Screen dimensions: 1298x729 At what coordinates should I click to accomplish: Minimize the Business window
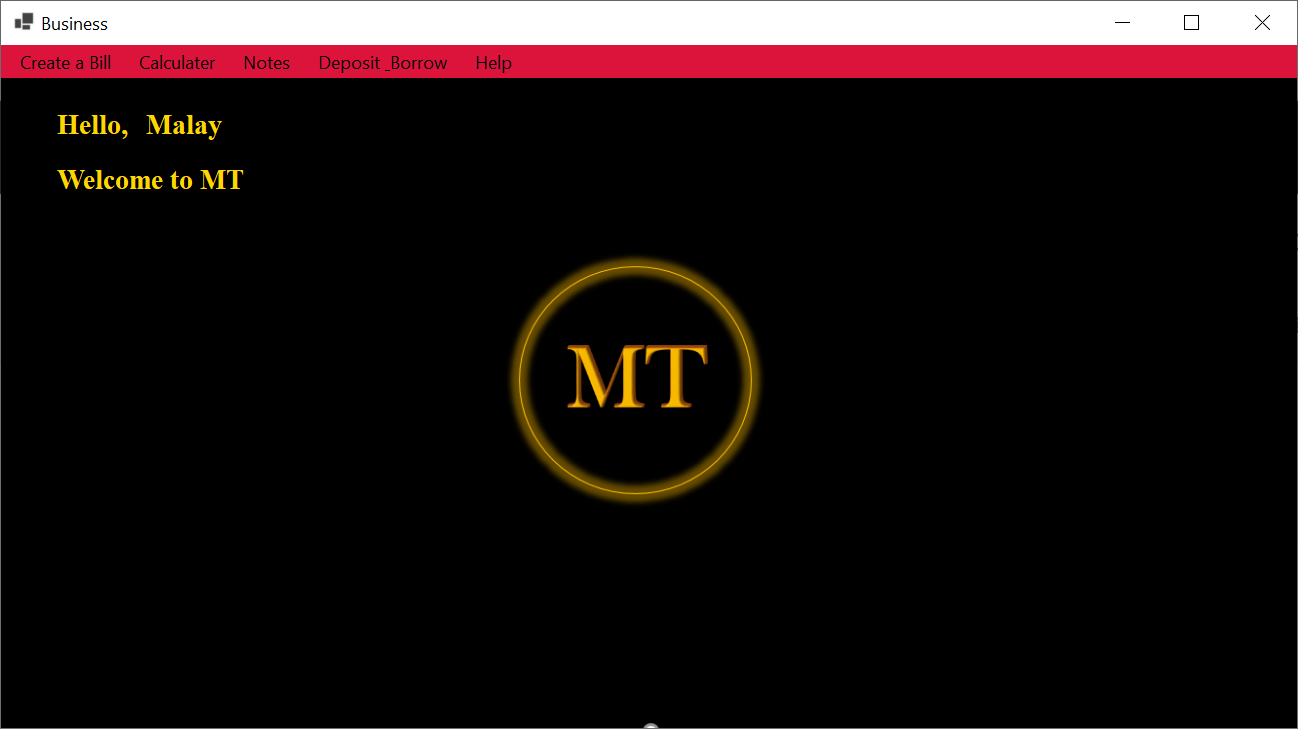point(1121,22)
